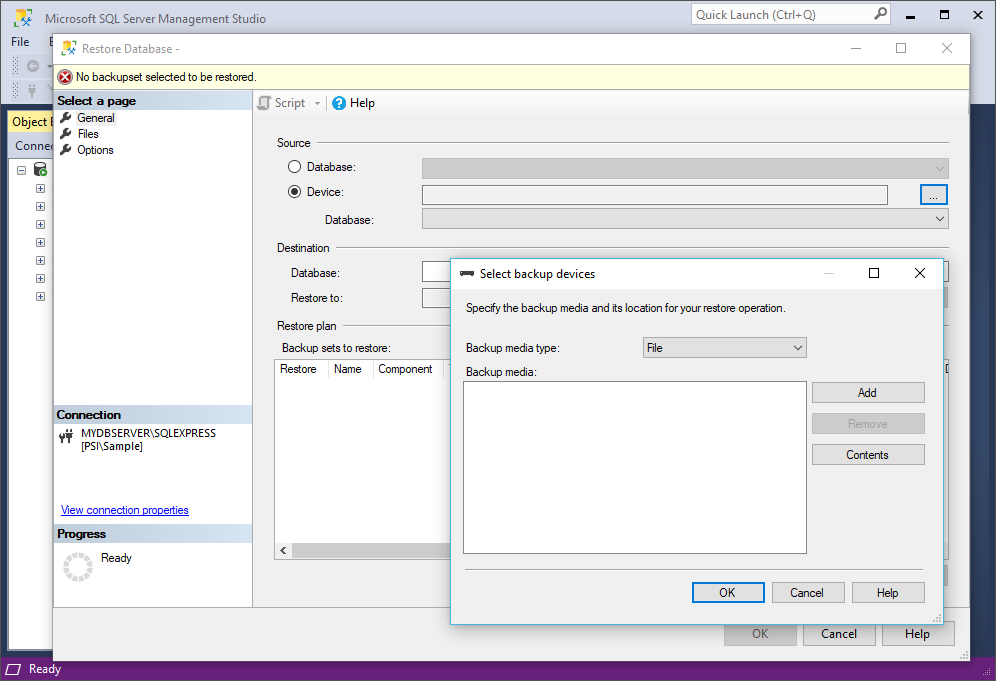This screenshot has height=681, width=996.
Task: Choose the Database source radio button
Action: click(294, 167)
